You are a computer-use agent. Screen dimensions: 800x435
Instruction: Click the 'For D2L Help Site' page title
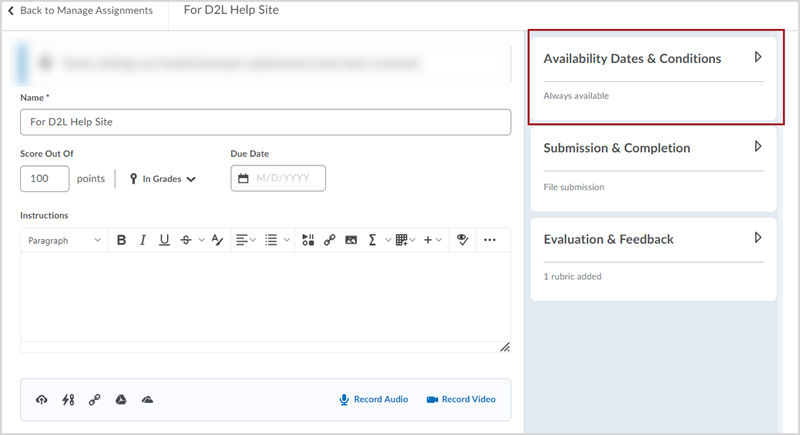click(x=231, y=10)
